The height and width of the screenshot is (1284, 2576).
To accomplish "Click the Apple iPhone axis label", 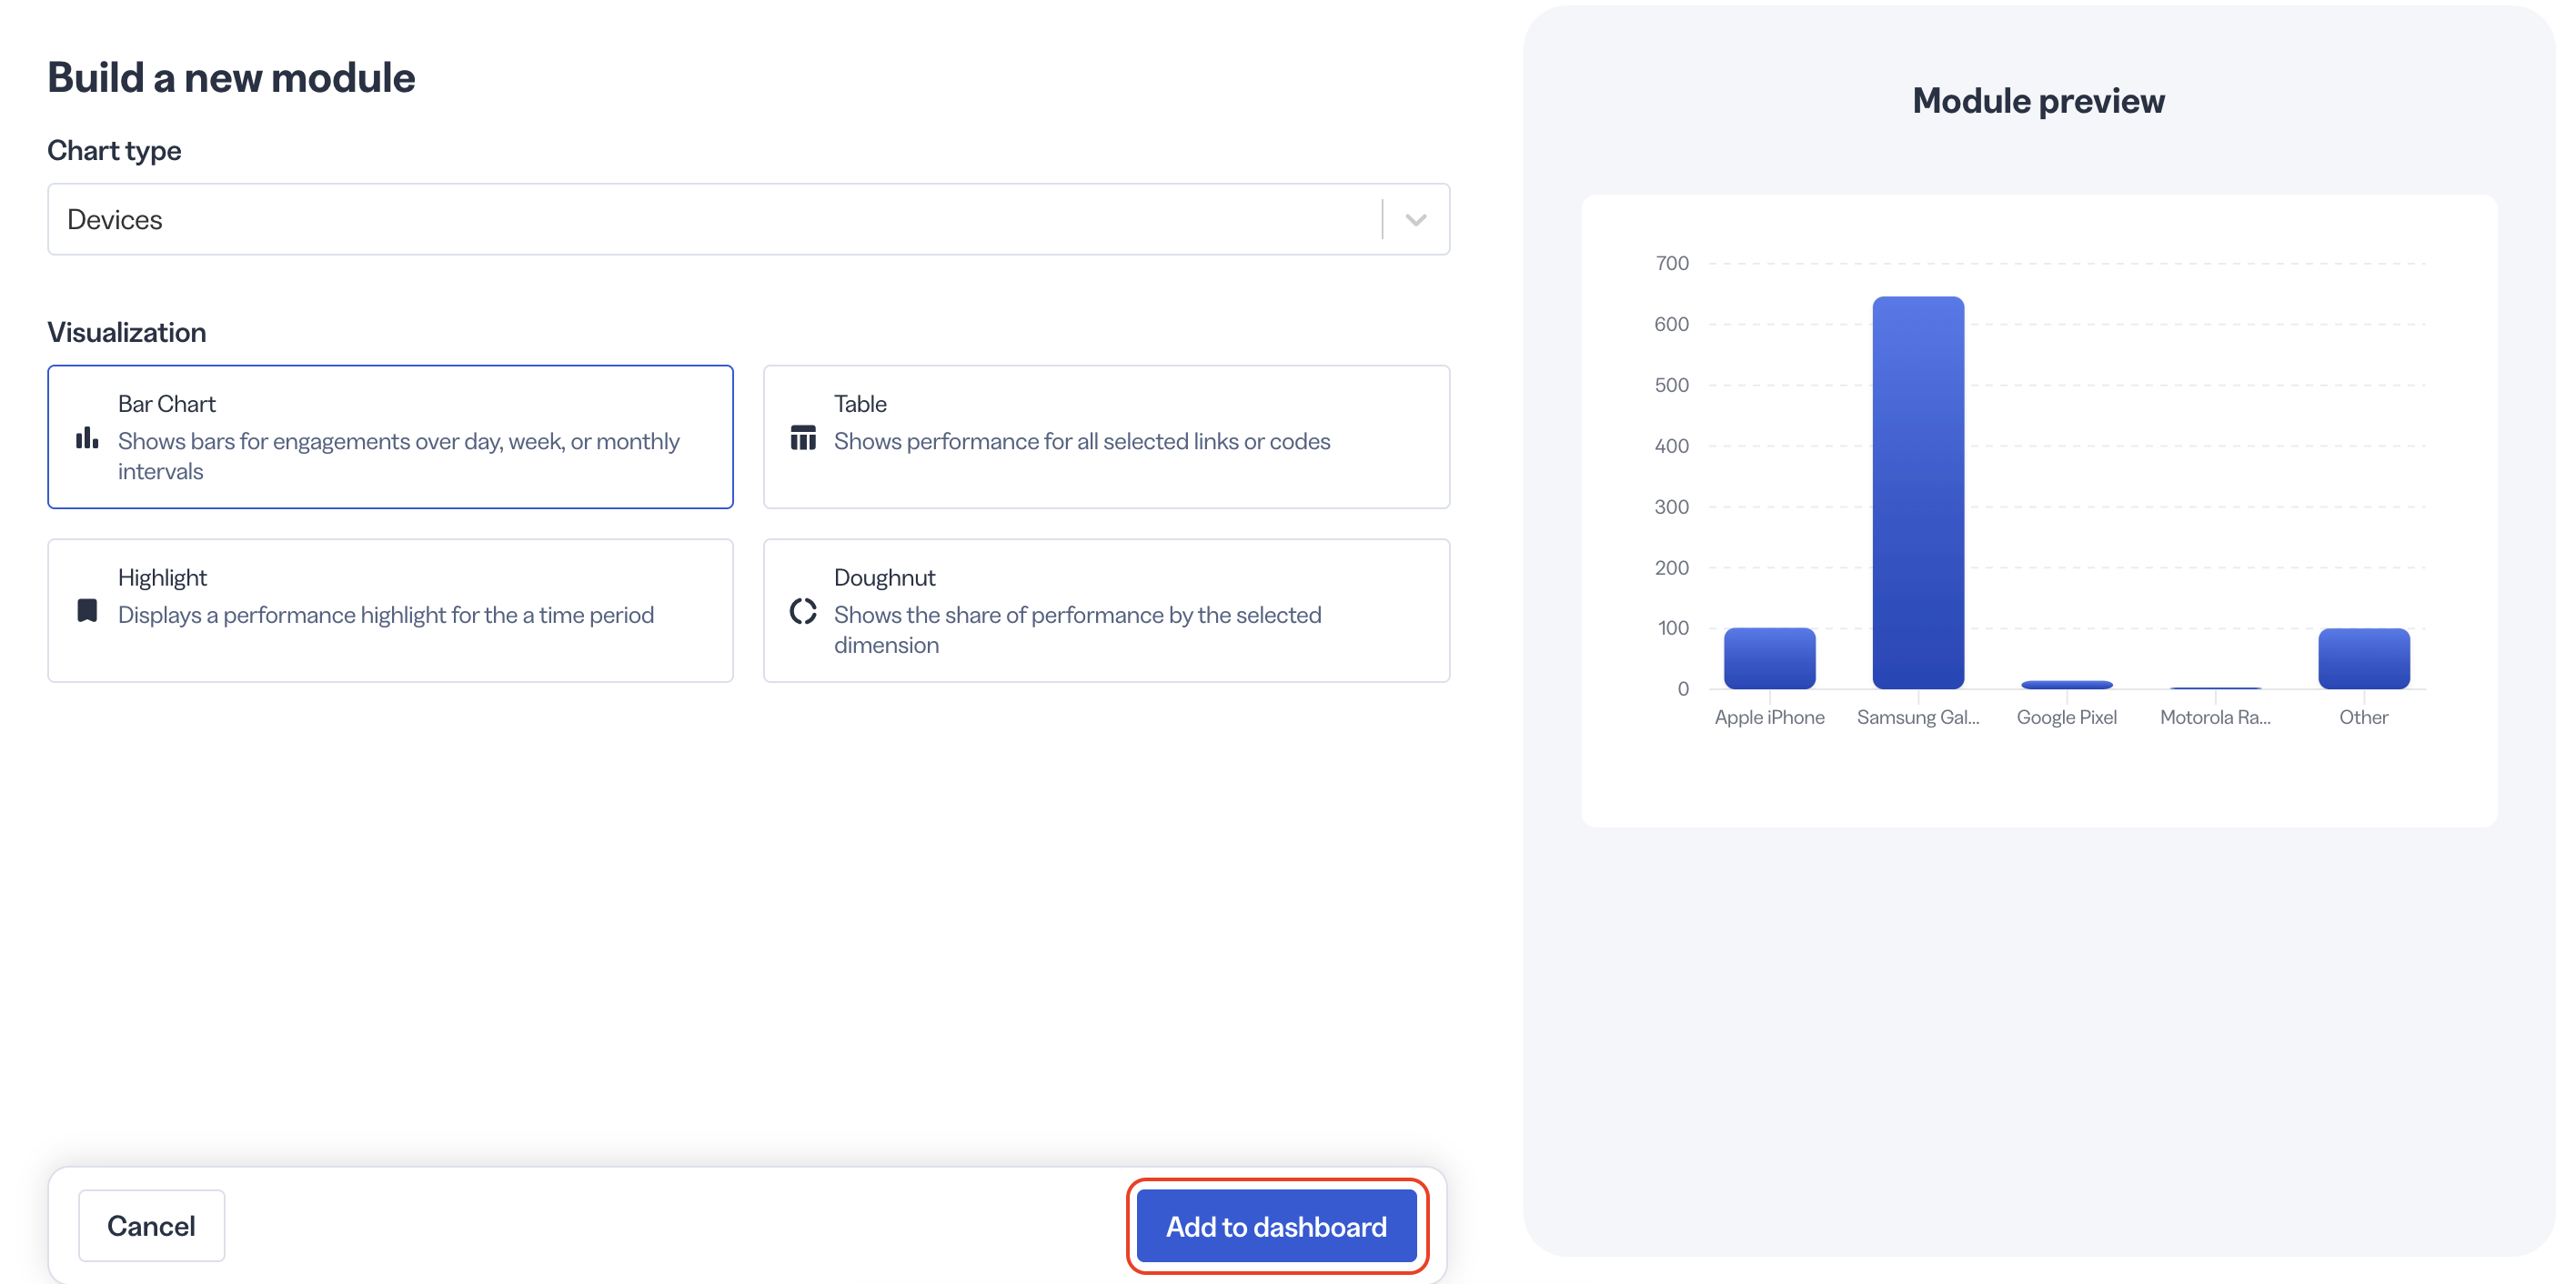I will coord(1769,717).
